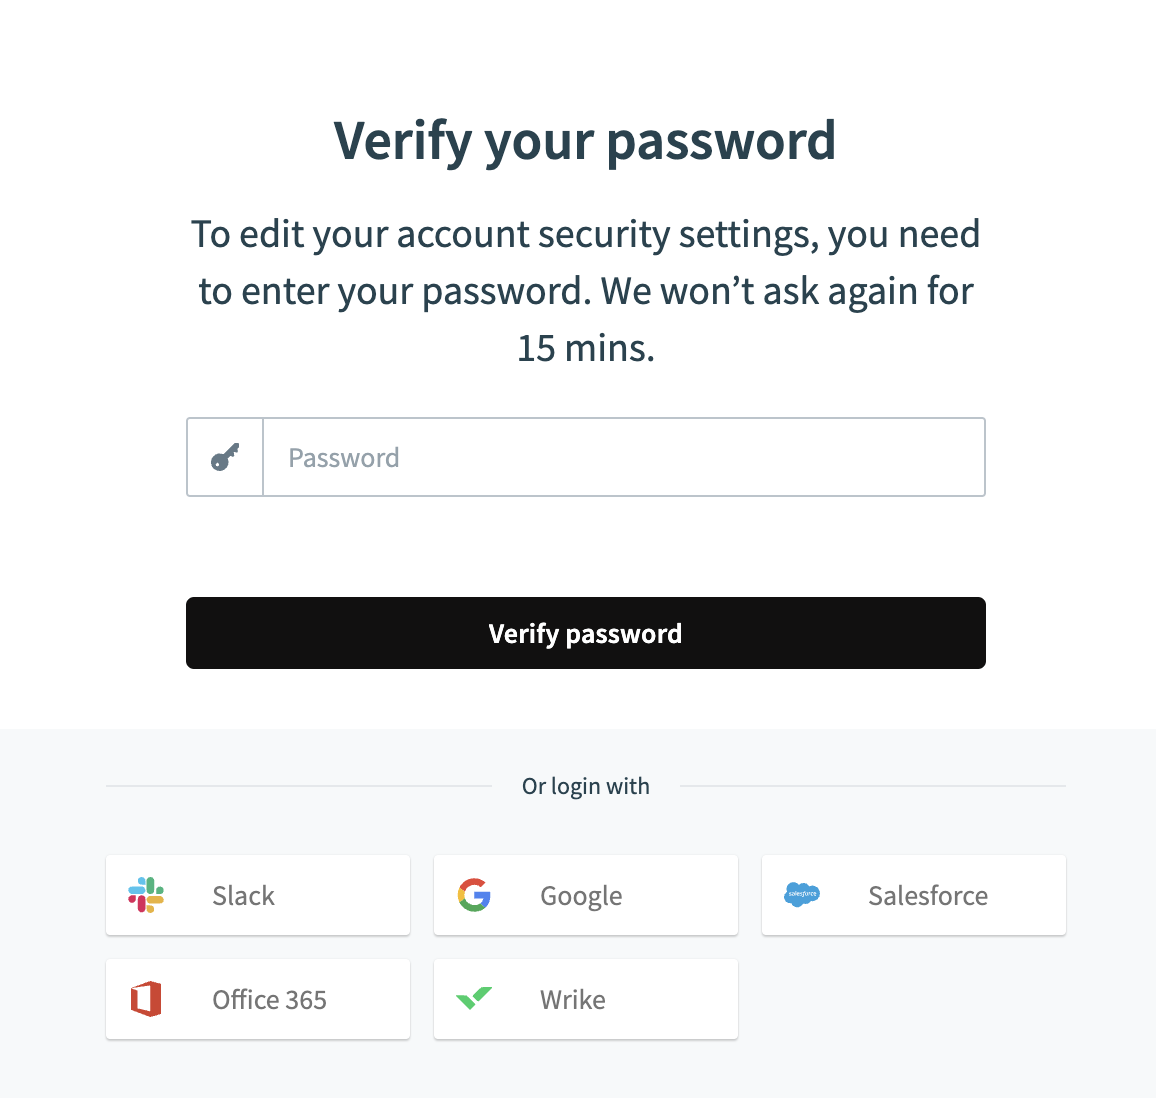This screenshot has width=1156, height=1098.
Task: Log in with Office 365
Action: tap(257, 998)
